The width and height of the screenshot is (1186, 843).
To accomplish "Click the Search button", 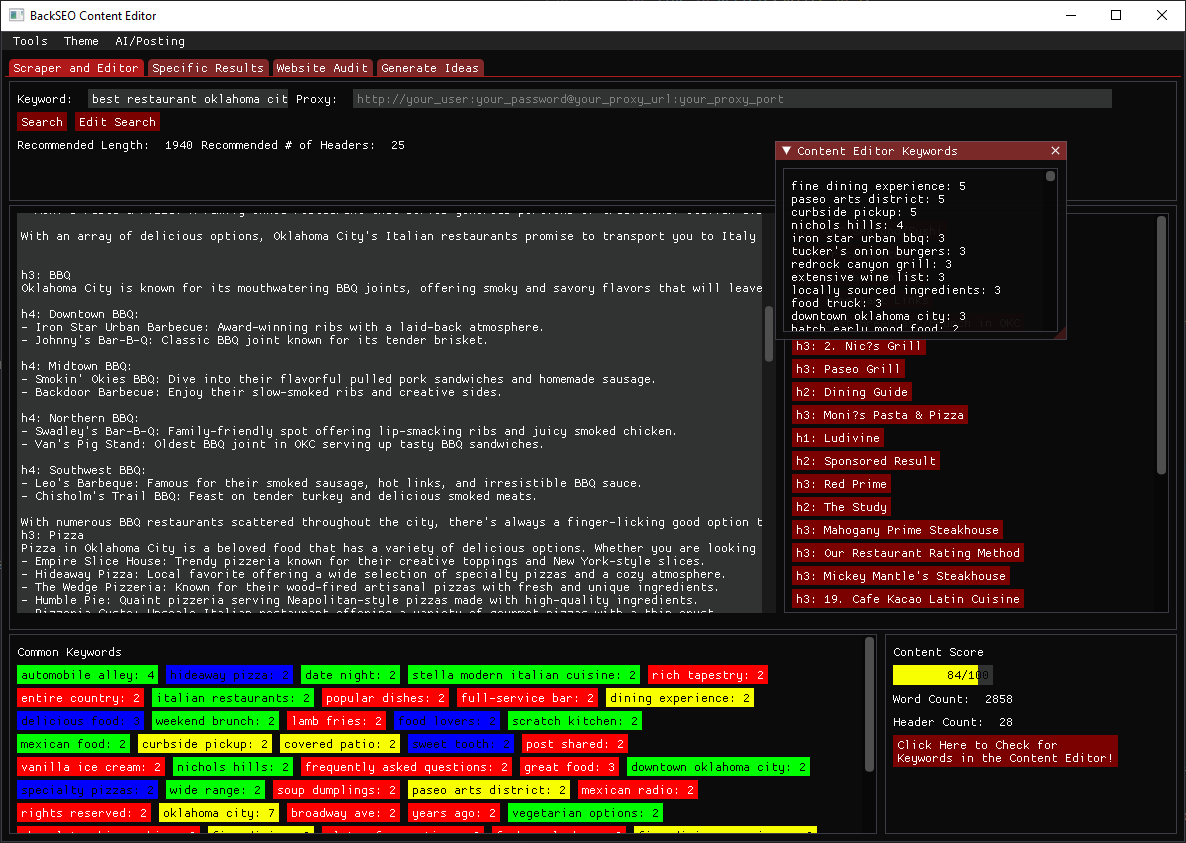I will pyautogui.click(x=42, y=122).
